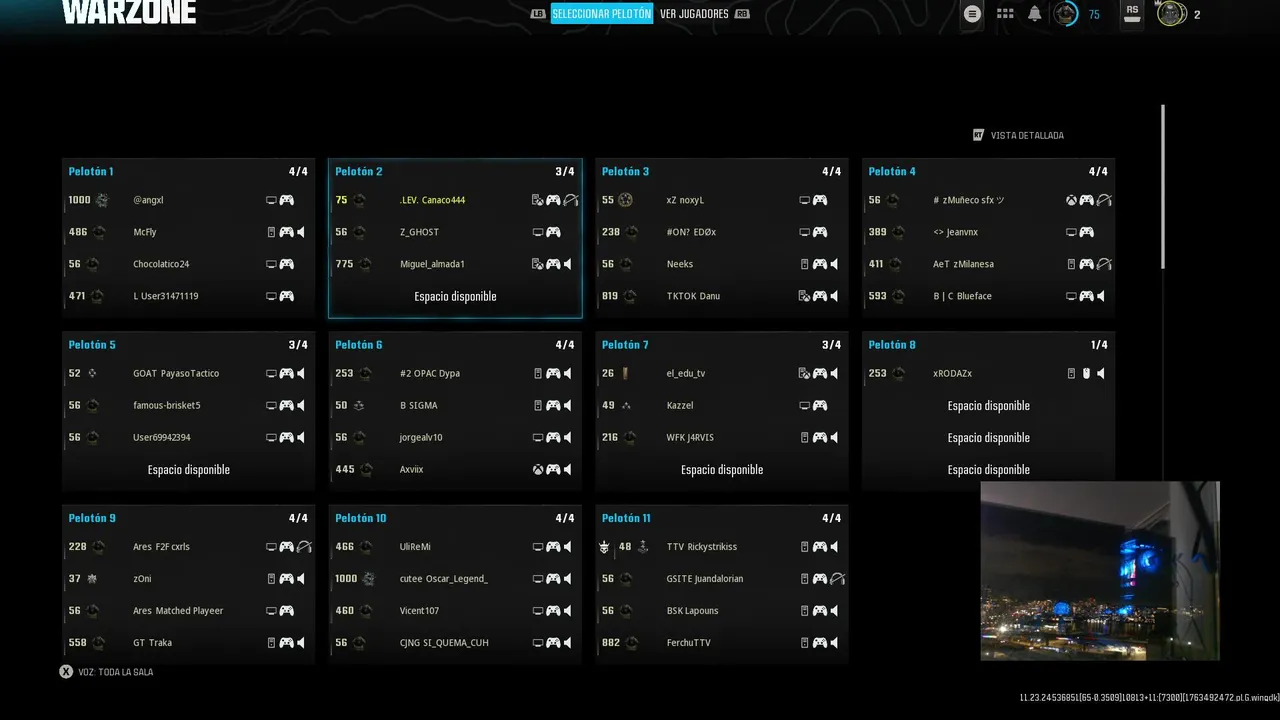This screenshot has width=1280, height=720.
Task: Toggle the speaker icon for B | C Blueface
Action: tap(1101, 296)
